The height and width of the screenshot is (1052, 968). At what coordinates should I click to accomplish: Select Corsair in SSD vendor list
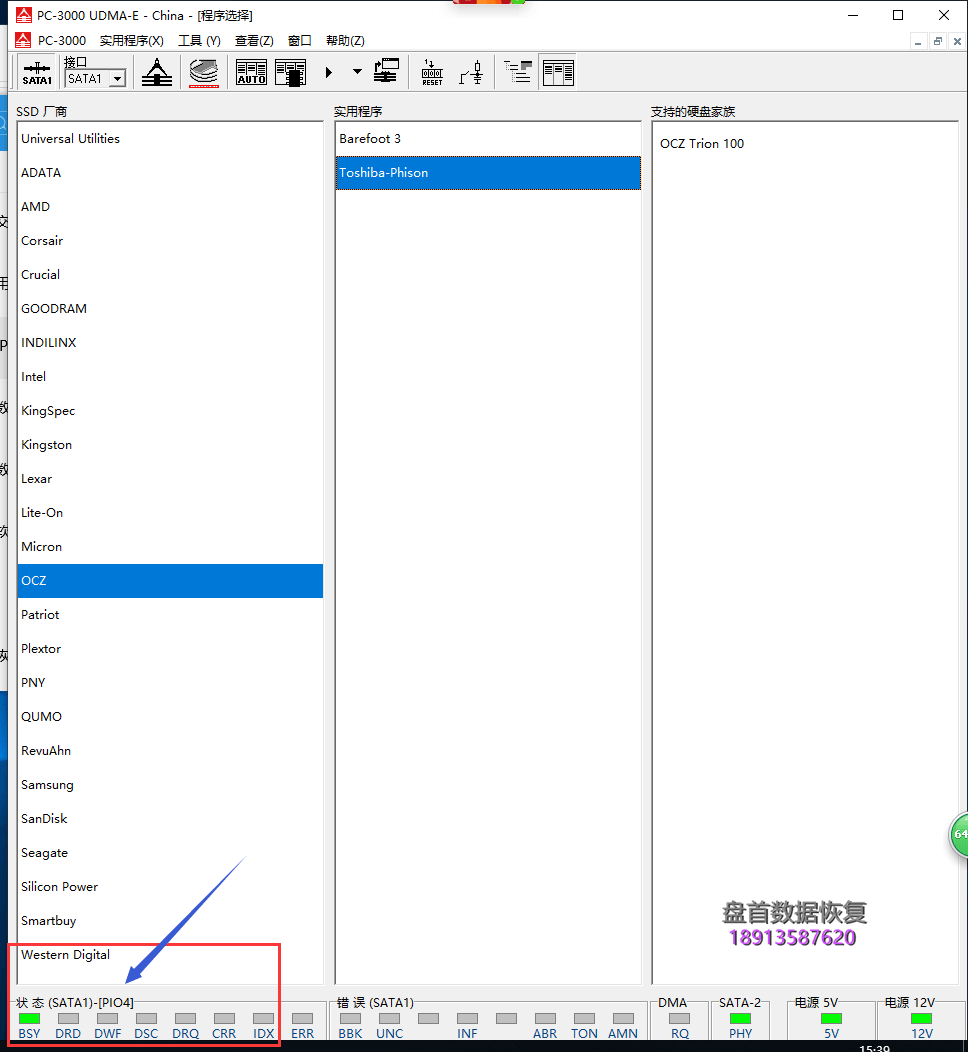170,241
